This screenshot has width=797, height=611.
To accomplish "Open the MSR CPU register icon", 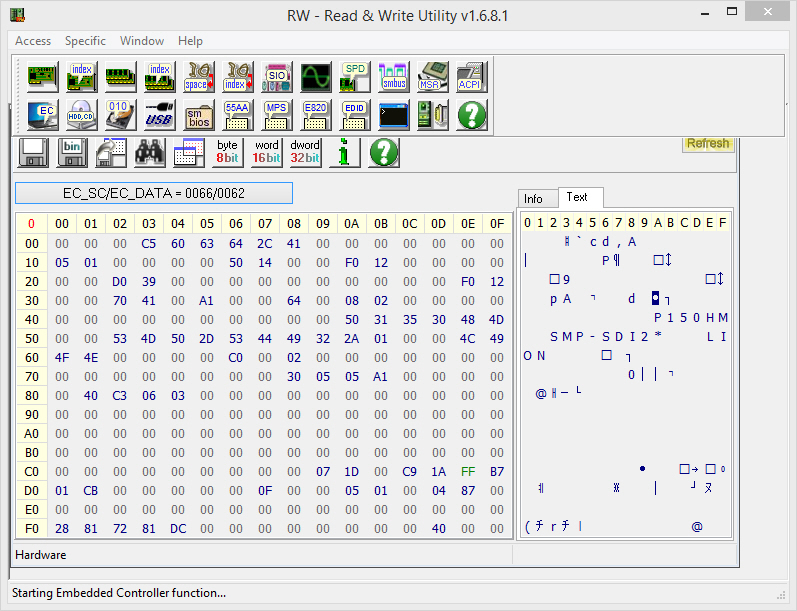I will [433, 77].
